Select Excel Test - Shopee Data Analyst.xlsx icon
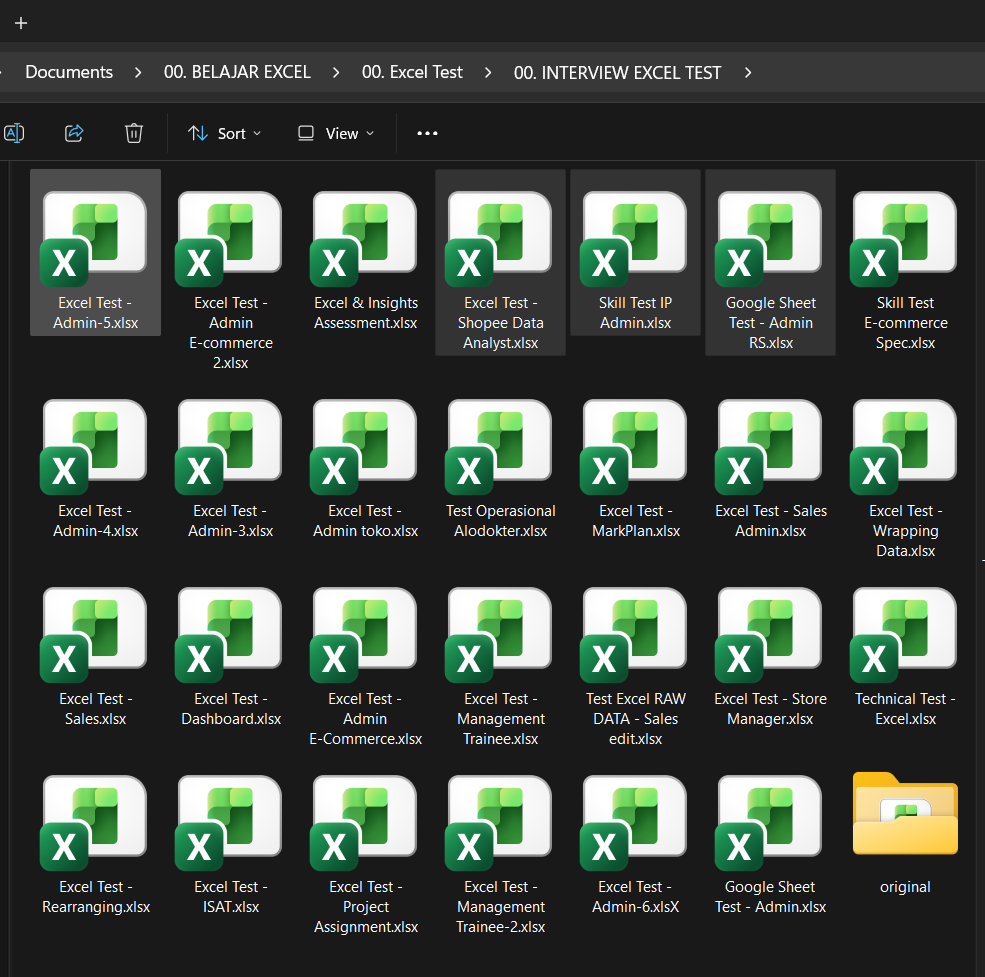Image resolution: width=985 pixels, height=977 pixels. [x=499, y=239]
